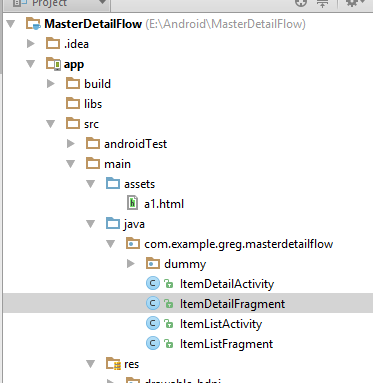373x383 pixels.
Task: Click the androidTest folder icon
Action: pyautogui.click(x=93, y=144)
